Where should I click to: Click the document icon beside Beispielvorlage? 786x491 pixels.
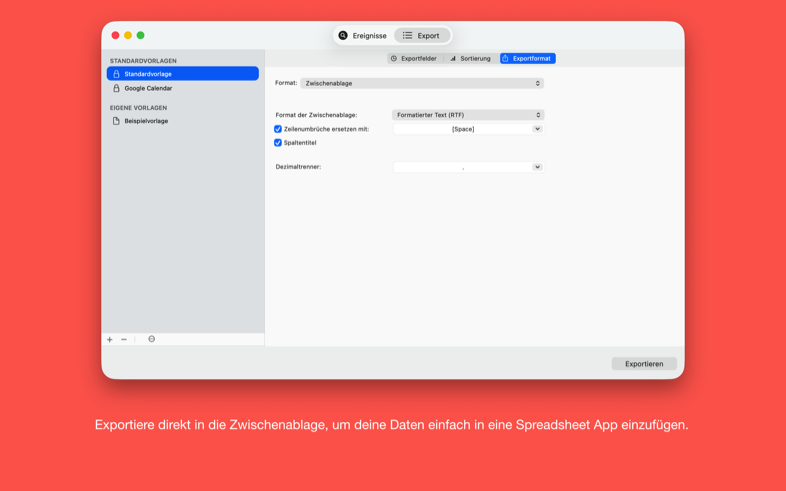click(x=116, y=121)
